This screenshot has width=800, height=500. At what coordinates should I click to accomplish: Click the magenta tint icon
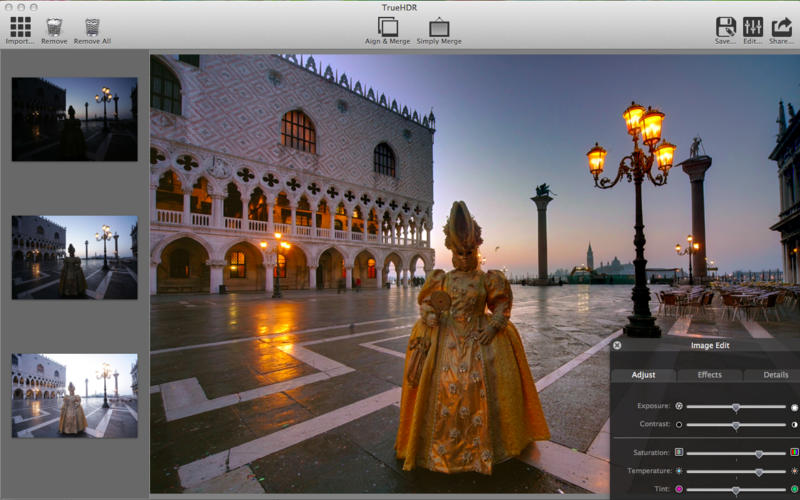coord(679,489)
